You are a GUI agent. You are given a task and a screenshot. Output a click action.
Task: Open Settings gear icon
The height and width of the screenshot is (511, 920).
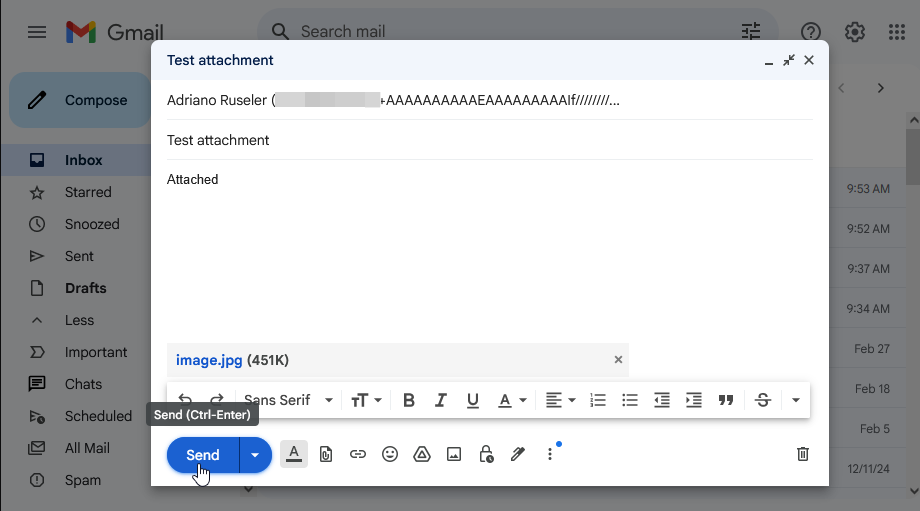pyautogui.click(x=855, y=32)
